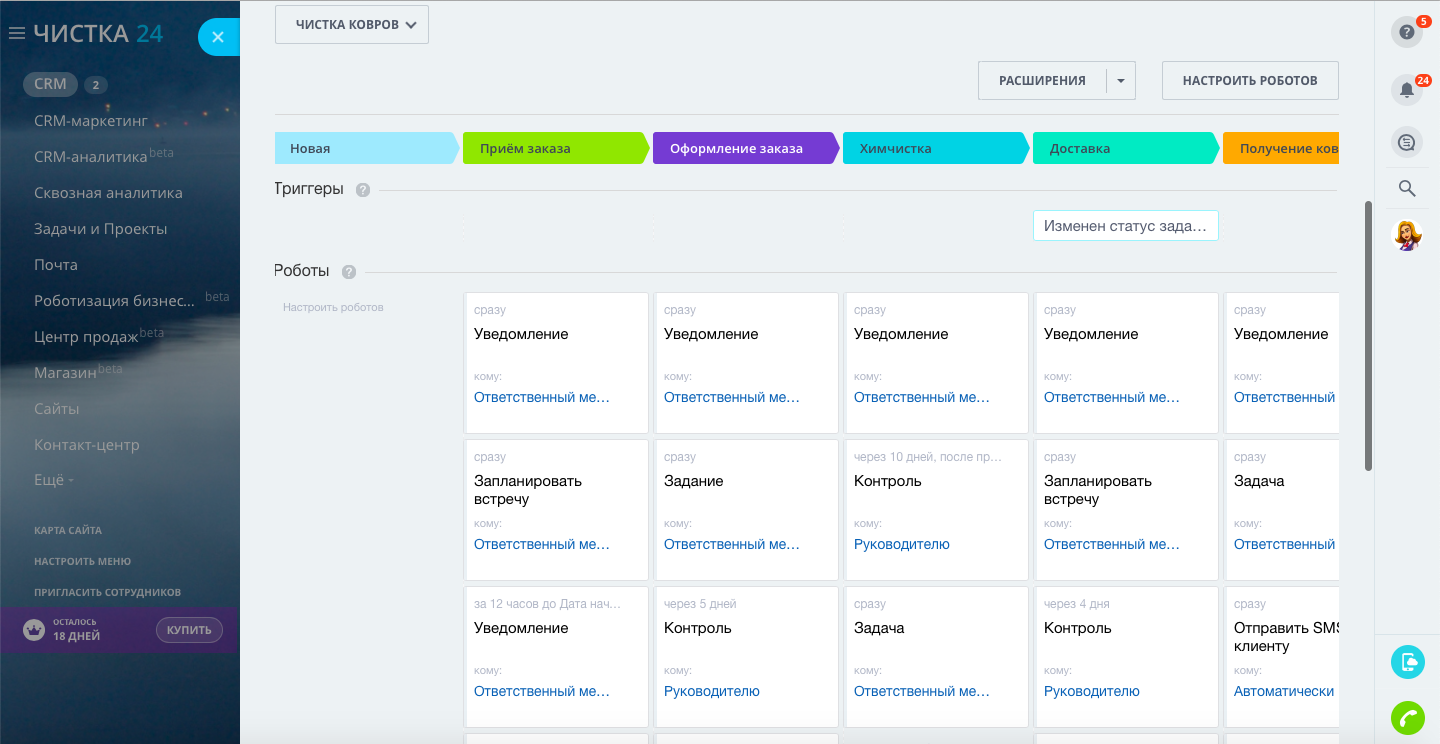Expand the Чистка ковров dropdown
This screenshot has height=744, width=1440.
pyautogui.click(x=352, y=25)
